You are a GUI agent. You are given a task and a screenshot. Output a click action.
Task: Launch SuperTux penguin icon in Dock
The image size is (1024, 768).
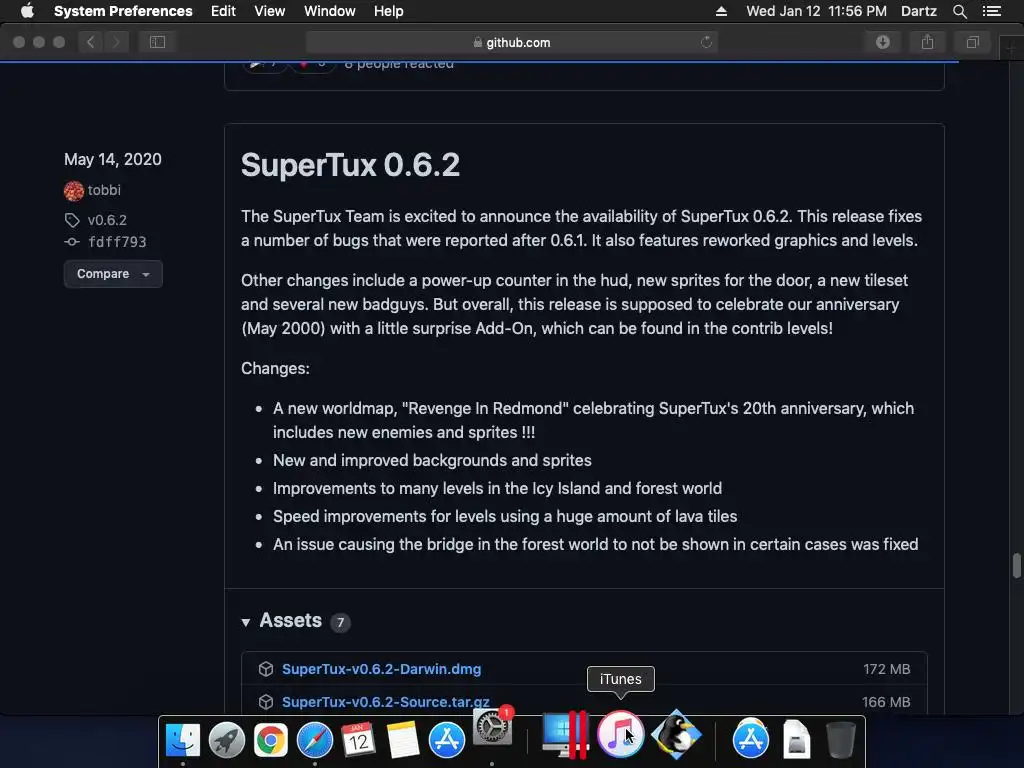point(677,735)
